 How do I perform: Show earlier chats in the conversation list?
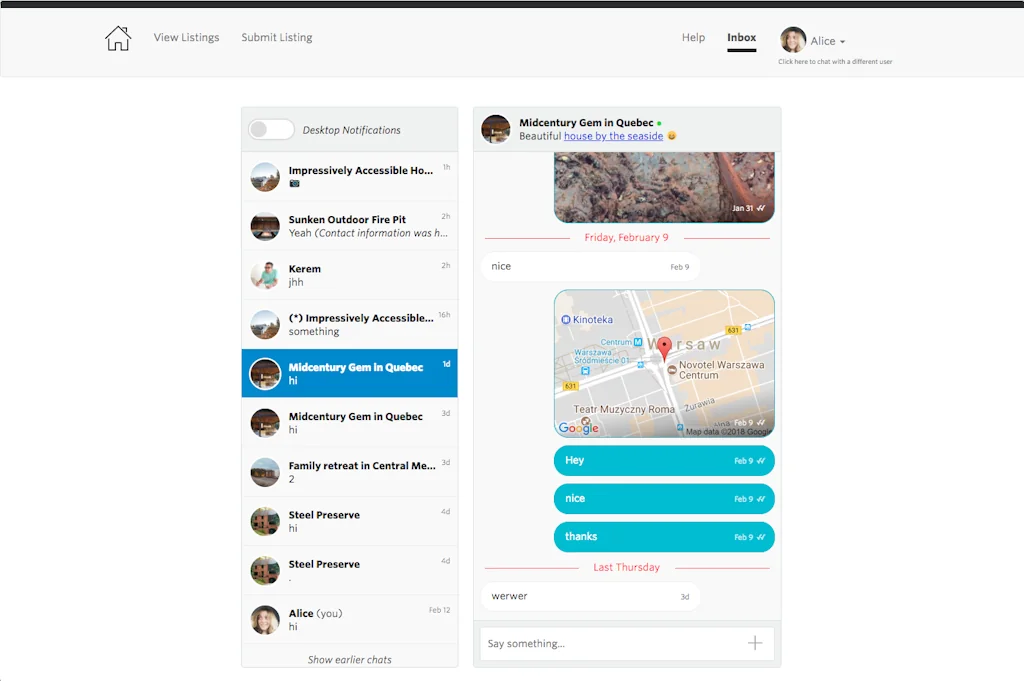pyautogui.click(x=349, y=659)
